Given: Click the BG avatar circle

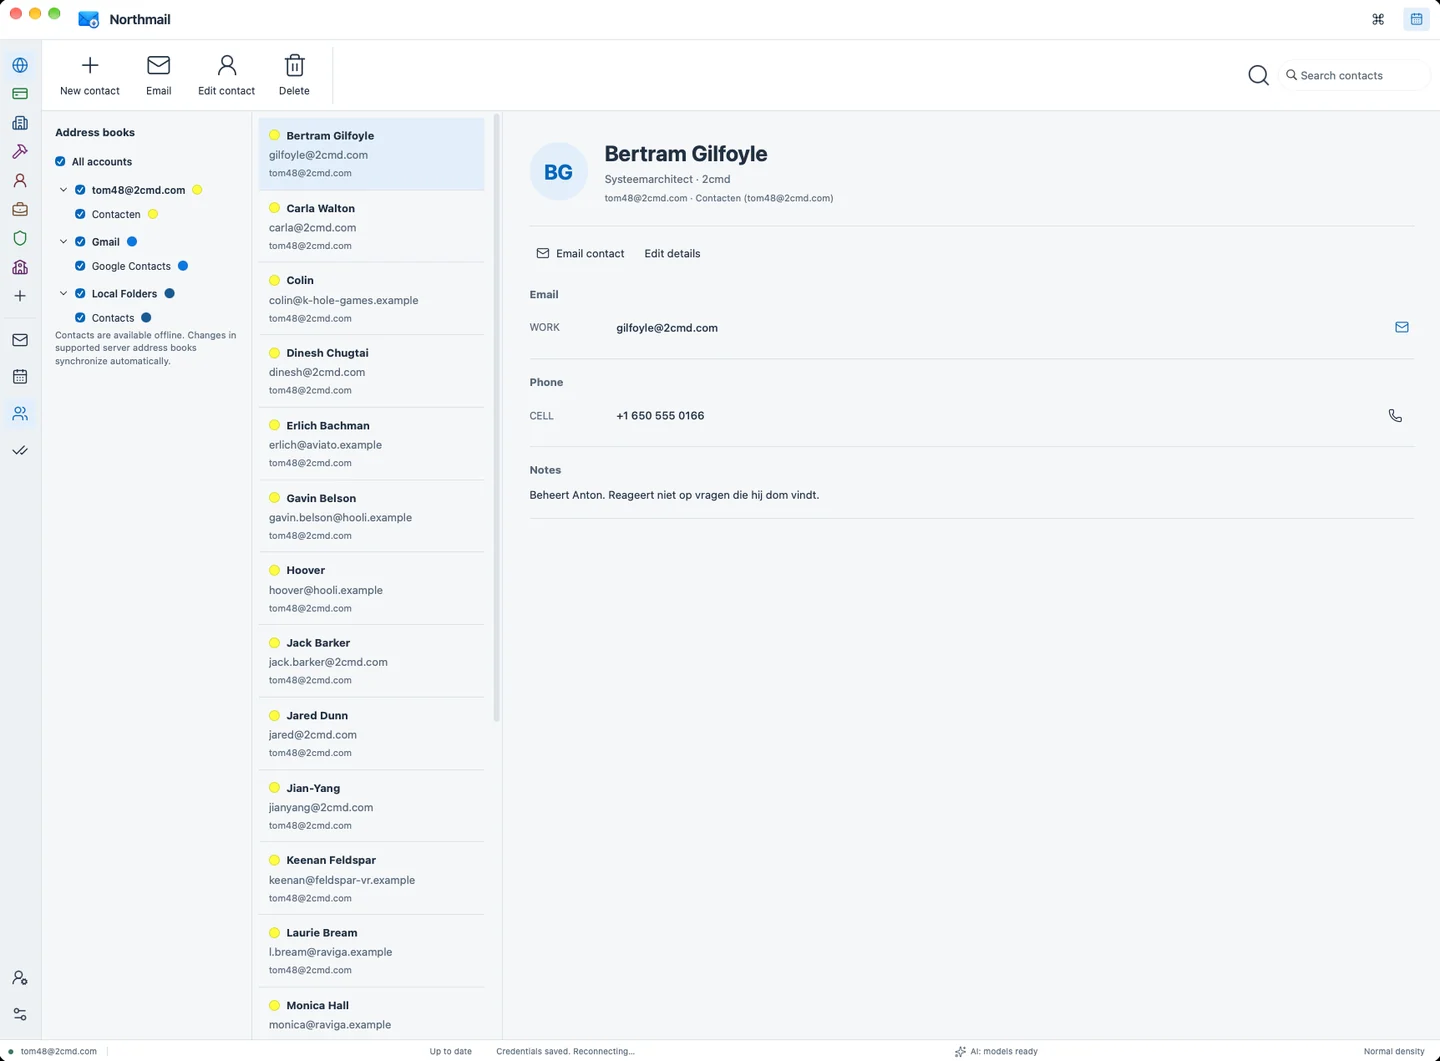Looking at the screenshot, I should 558,172.
